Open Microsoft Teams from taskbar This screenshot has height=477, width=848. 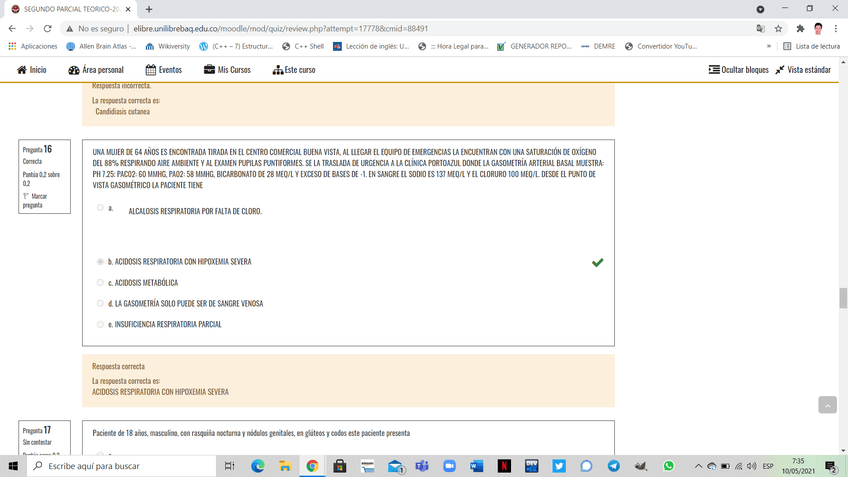[422, 466]
